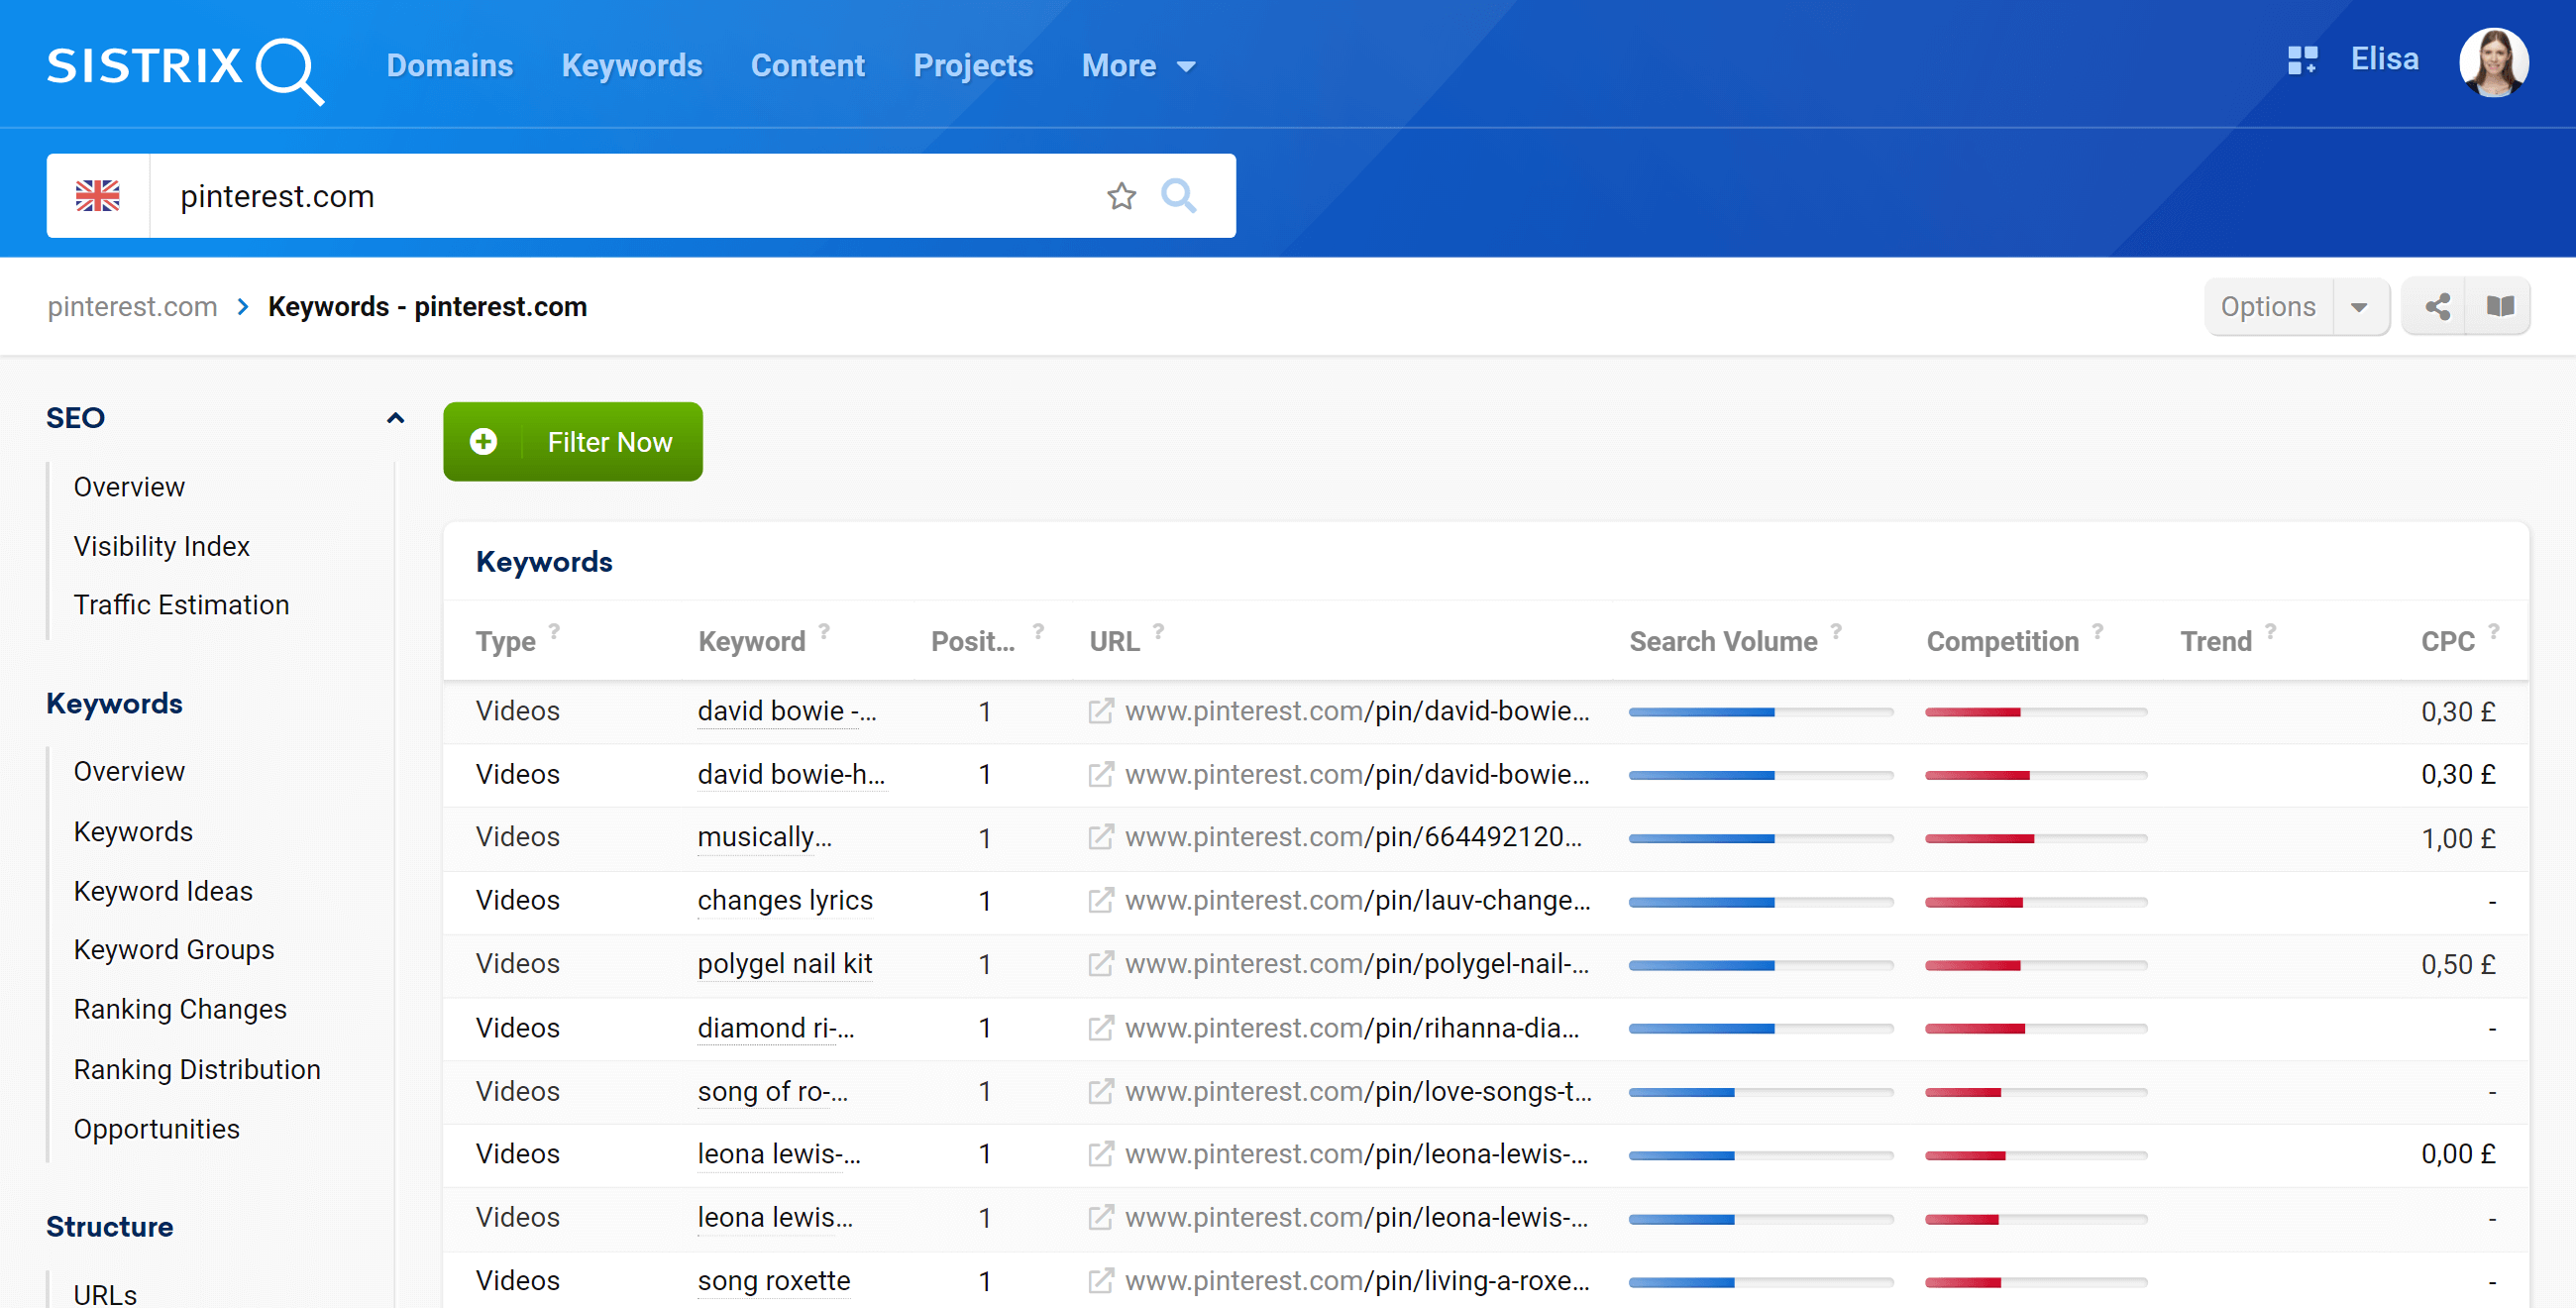Open external link icon for song roxette row
This screenshot has height=1308, width=2576.
[x=1101, y=1280]
